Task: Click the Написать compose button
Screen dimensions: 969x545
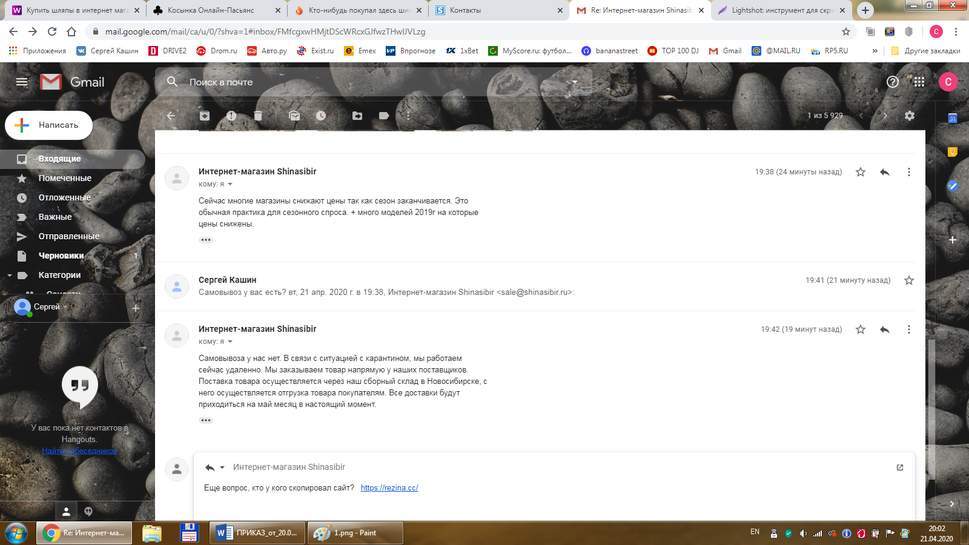Action: [49, 125]
